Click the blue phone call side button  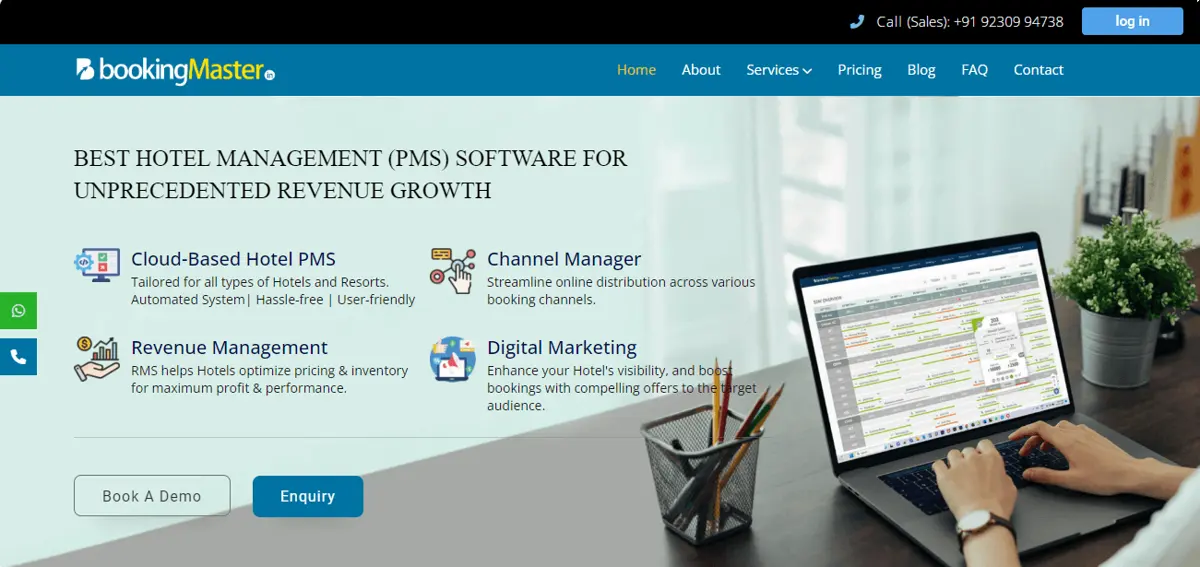(x=18, y=357)
